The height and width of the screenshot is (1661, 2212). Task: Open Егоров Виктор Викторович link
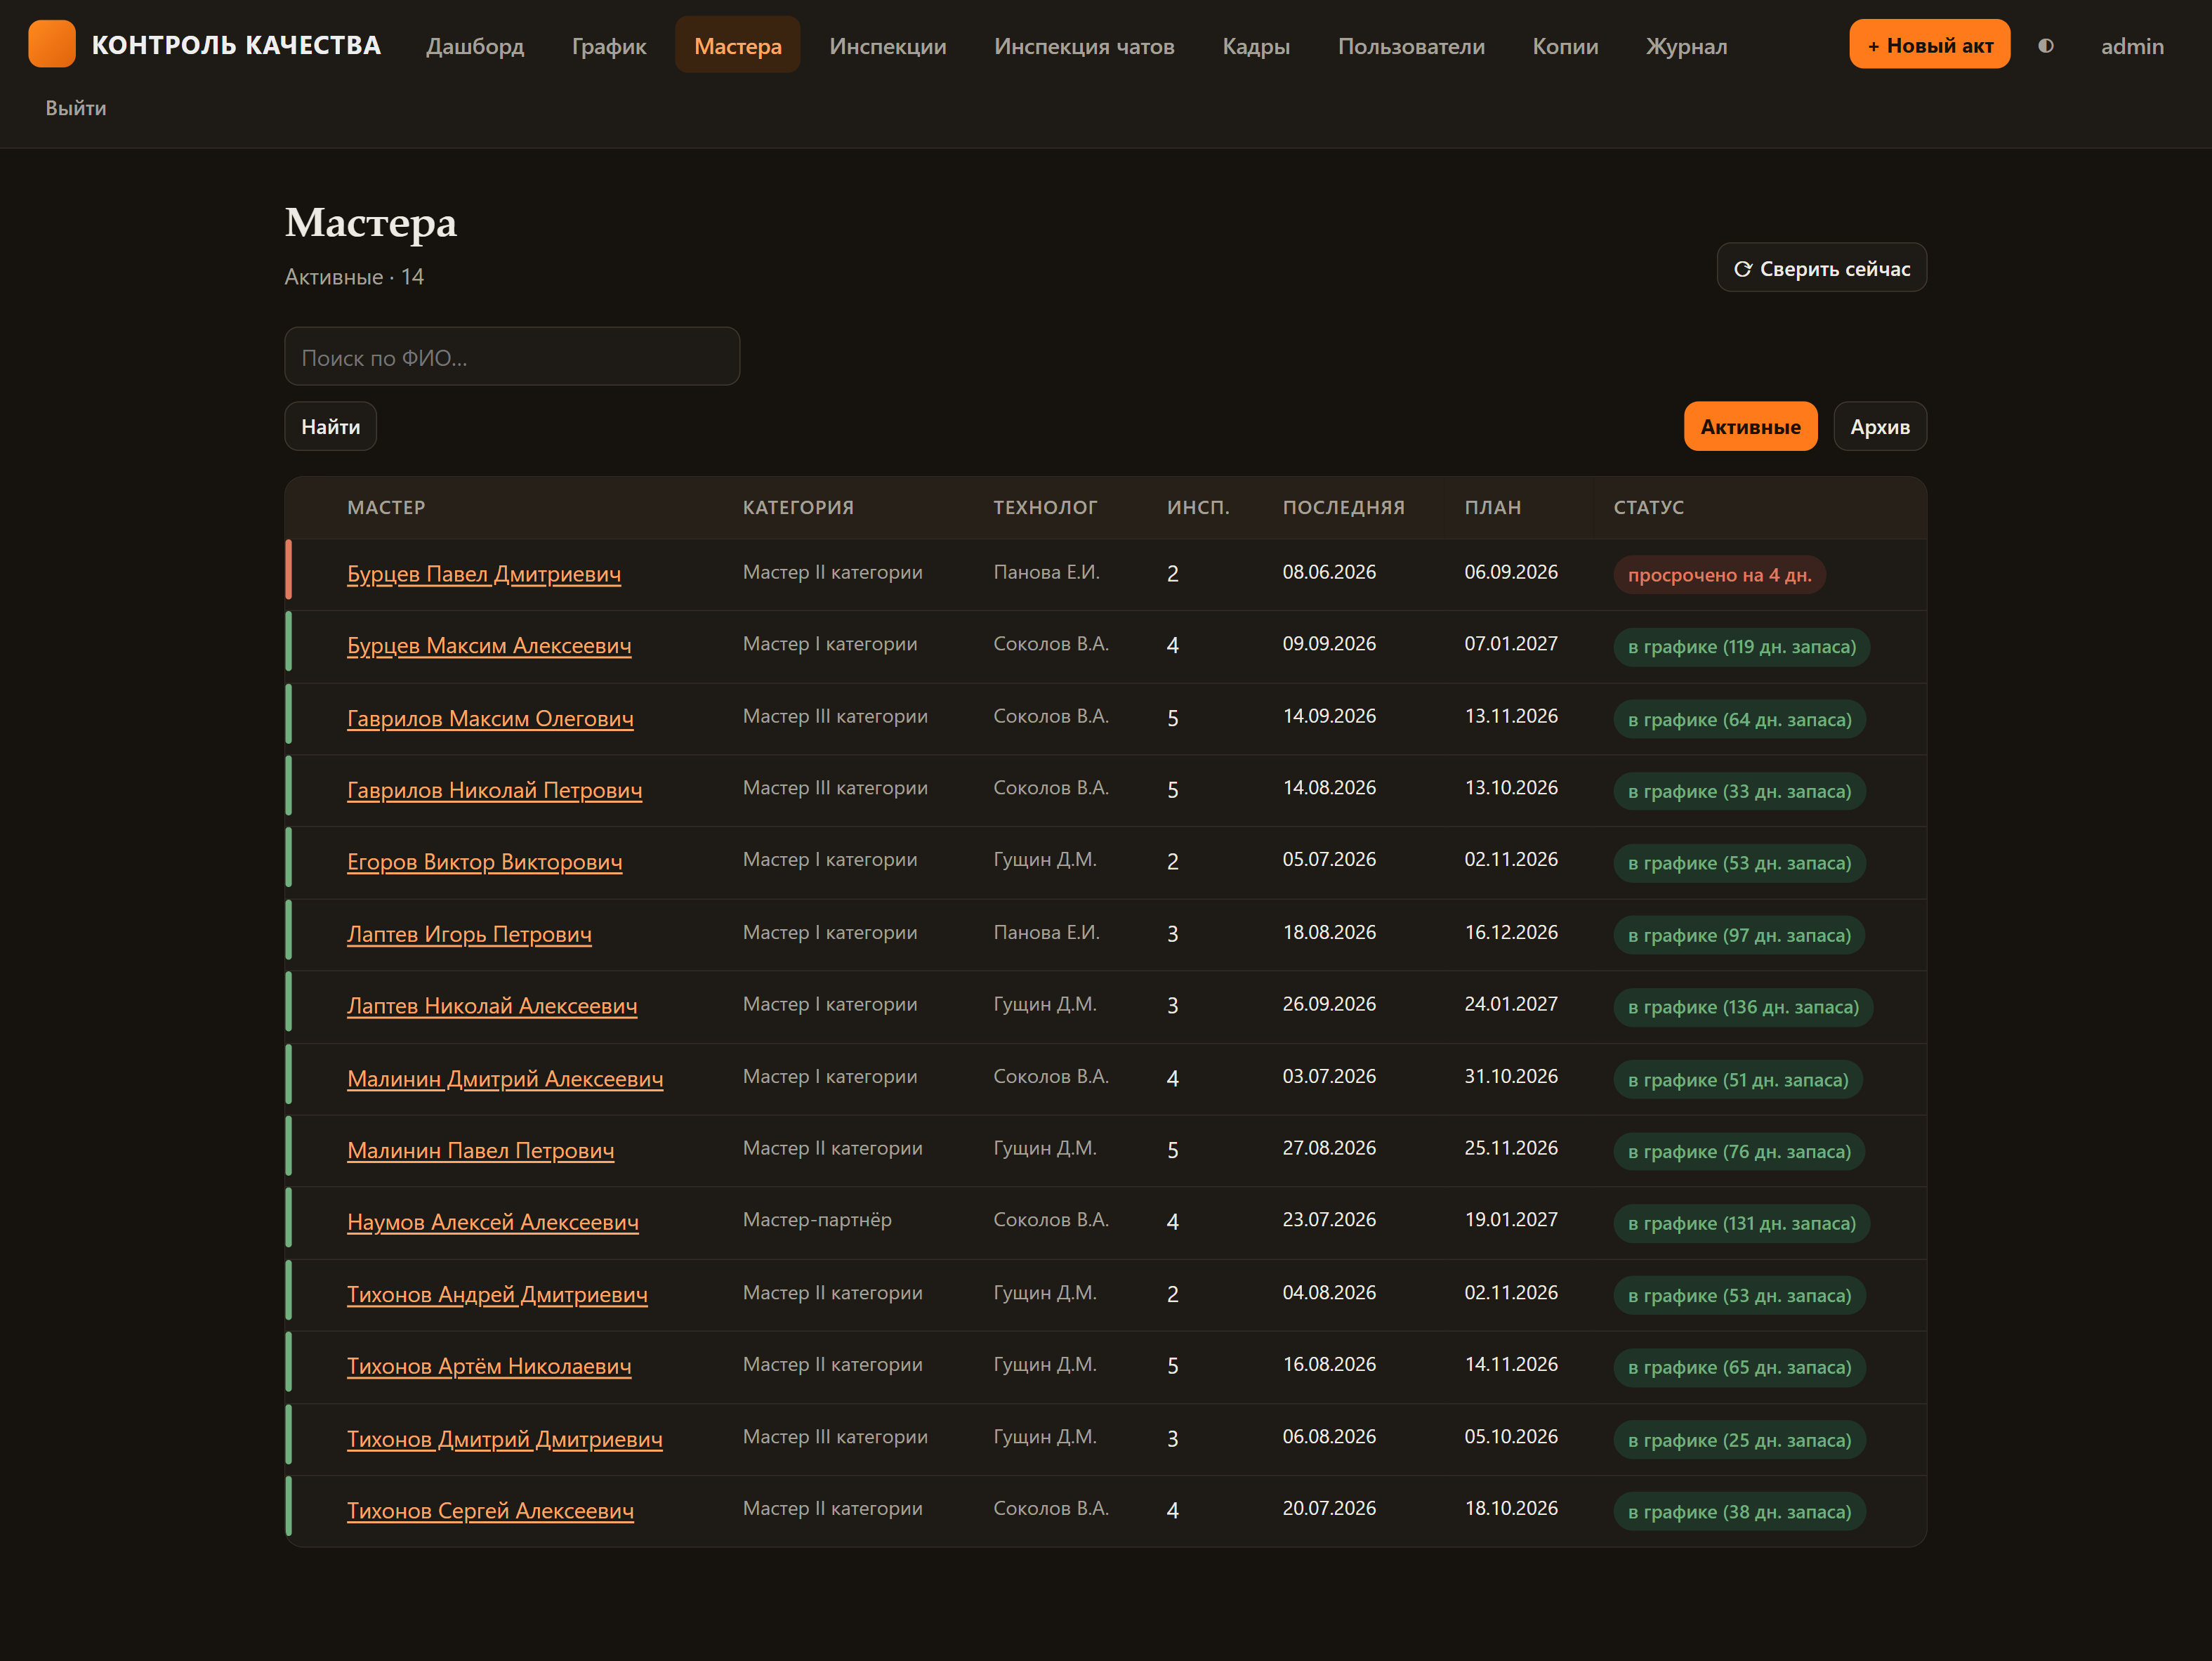click(x=485, y=862)
